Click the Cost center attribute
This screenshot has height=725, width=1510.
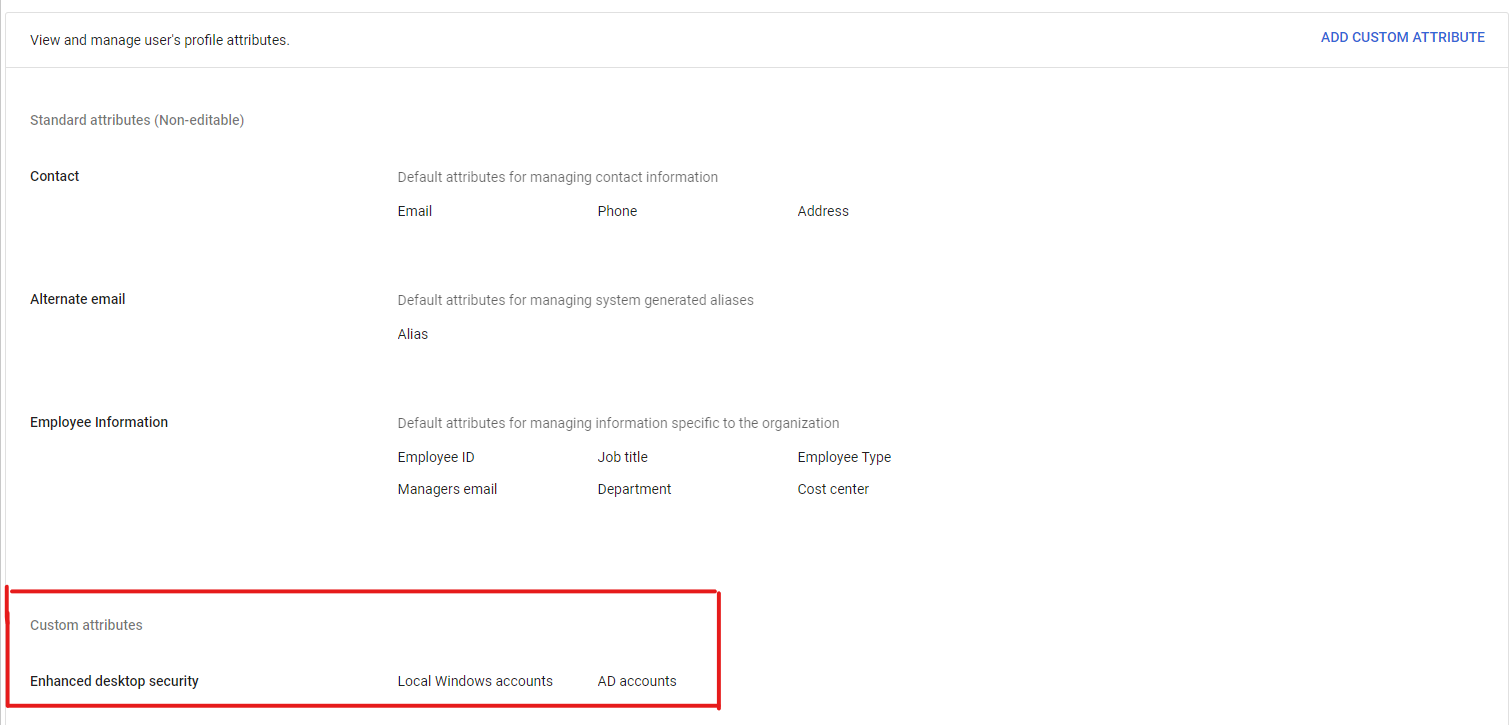coord(833,489)
